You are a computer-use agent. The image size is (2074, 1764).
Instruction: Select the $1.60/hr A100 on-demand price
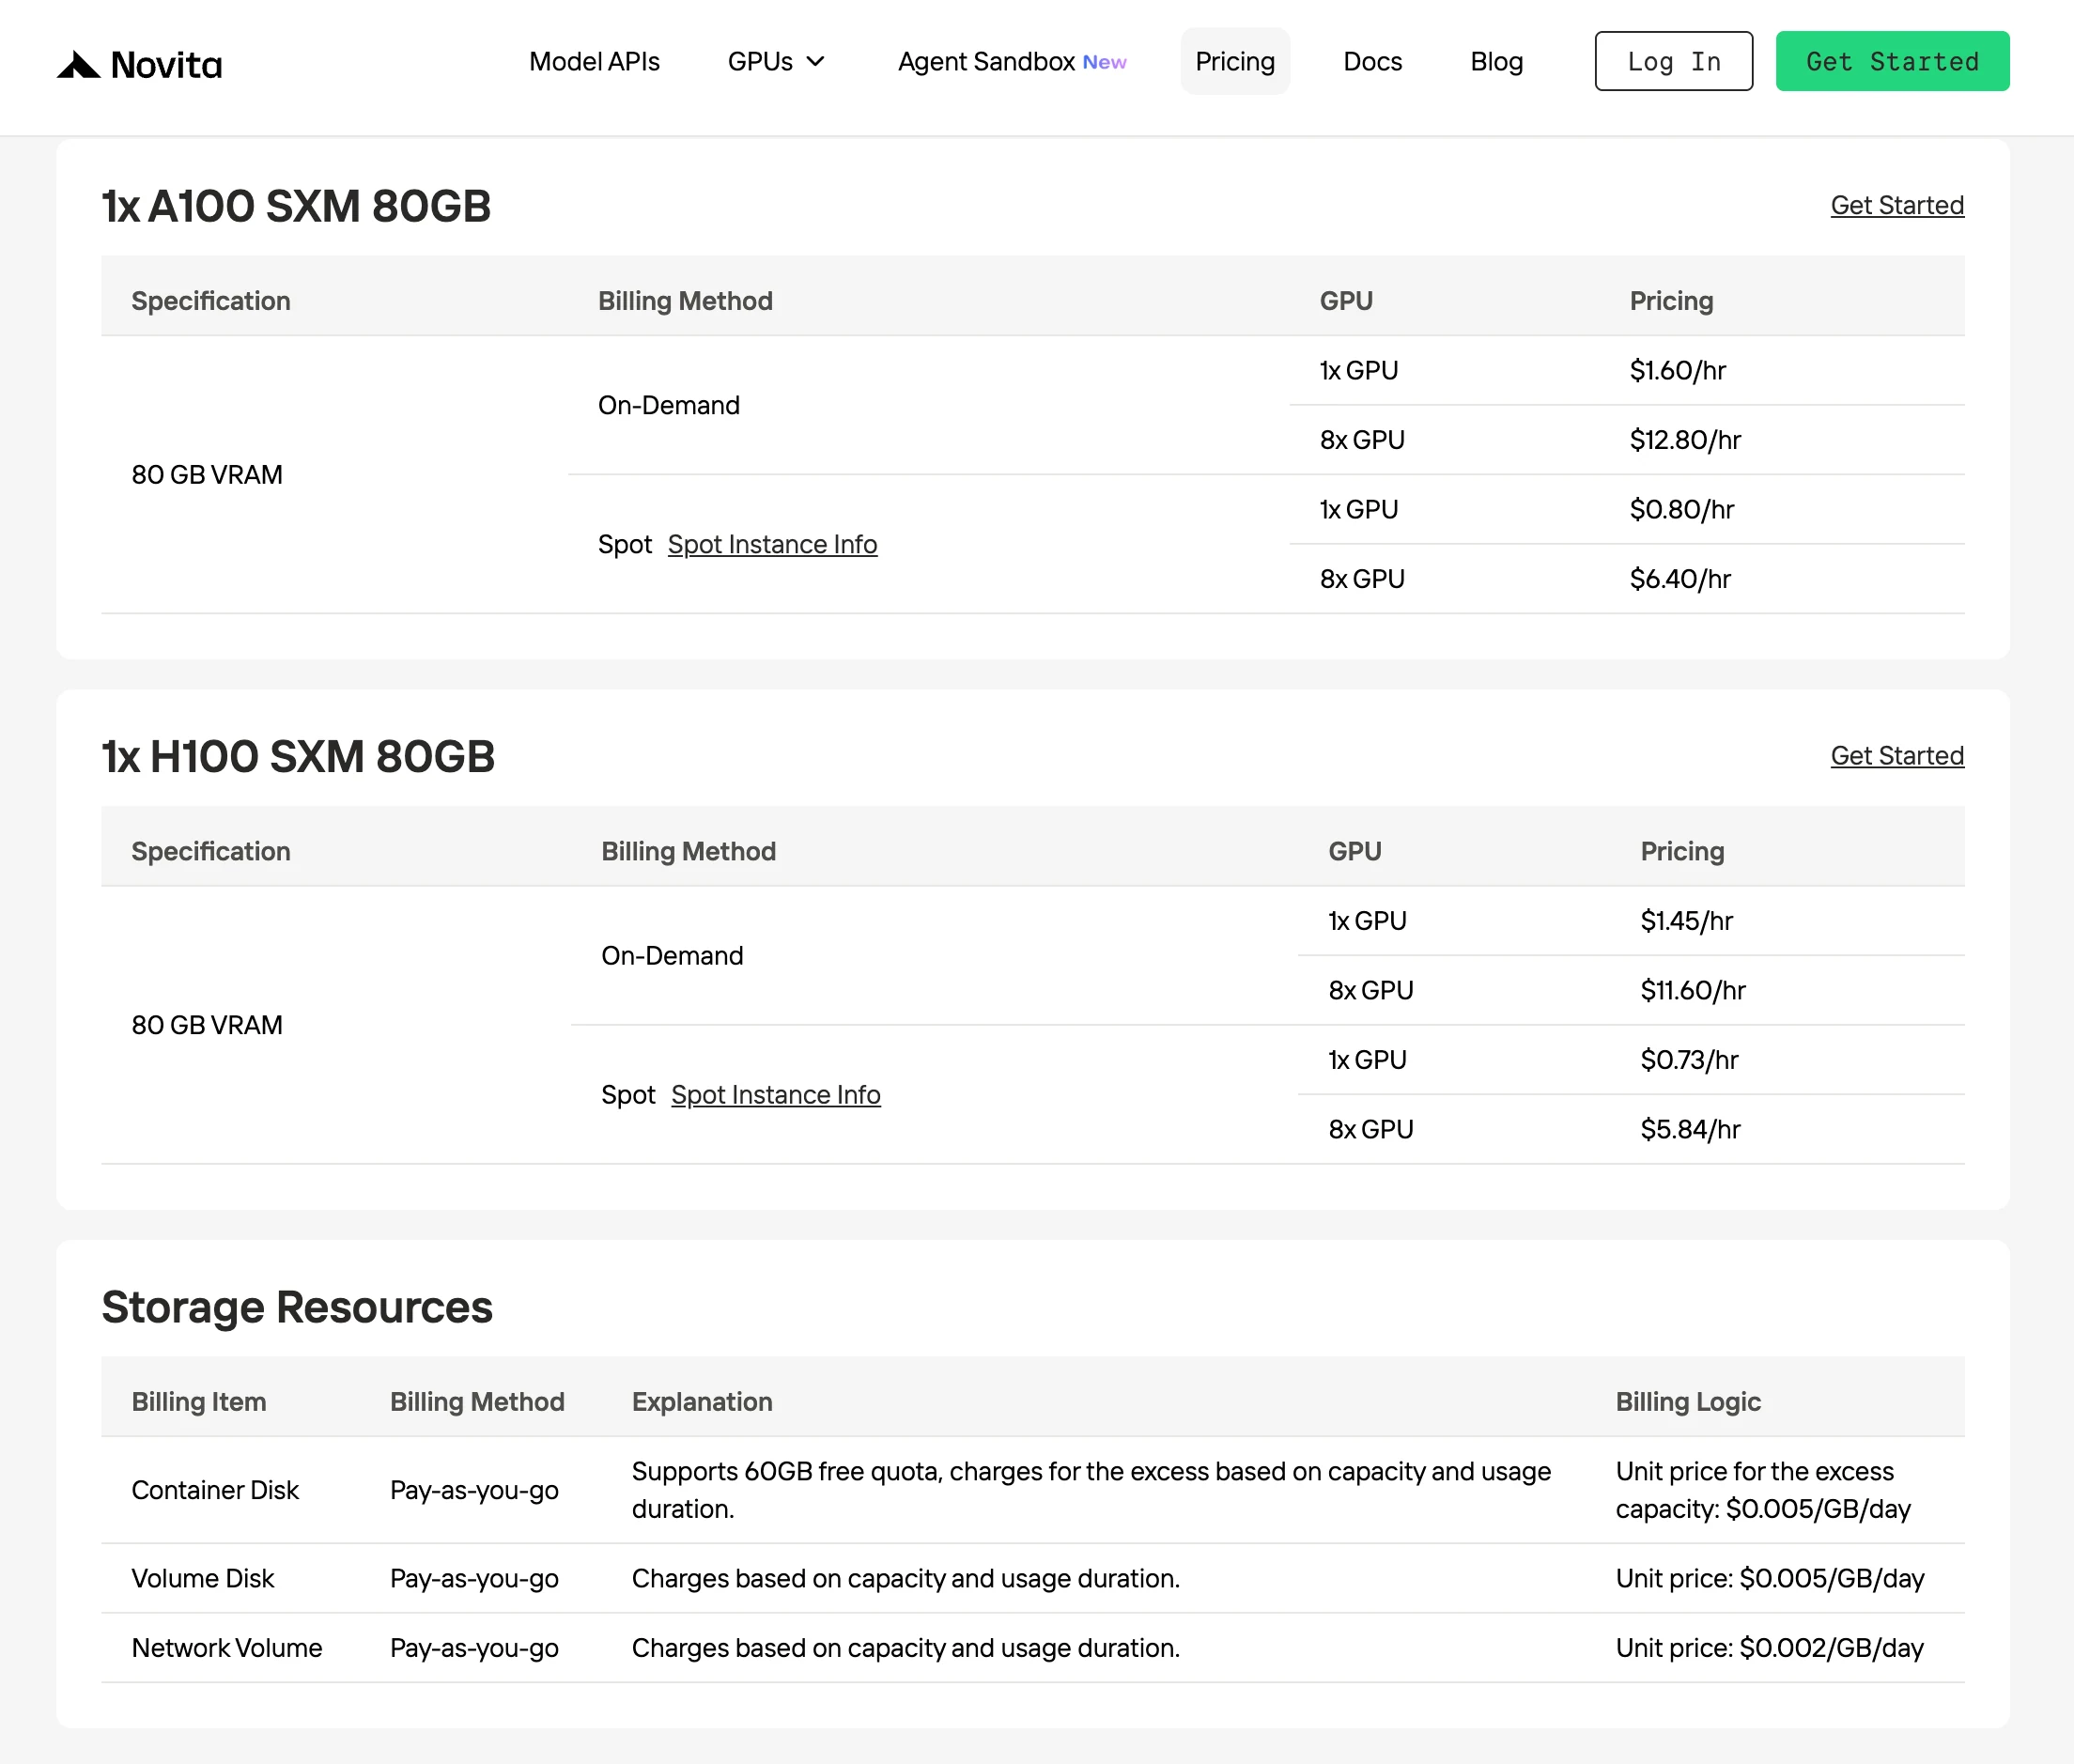1677,370
